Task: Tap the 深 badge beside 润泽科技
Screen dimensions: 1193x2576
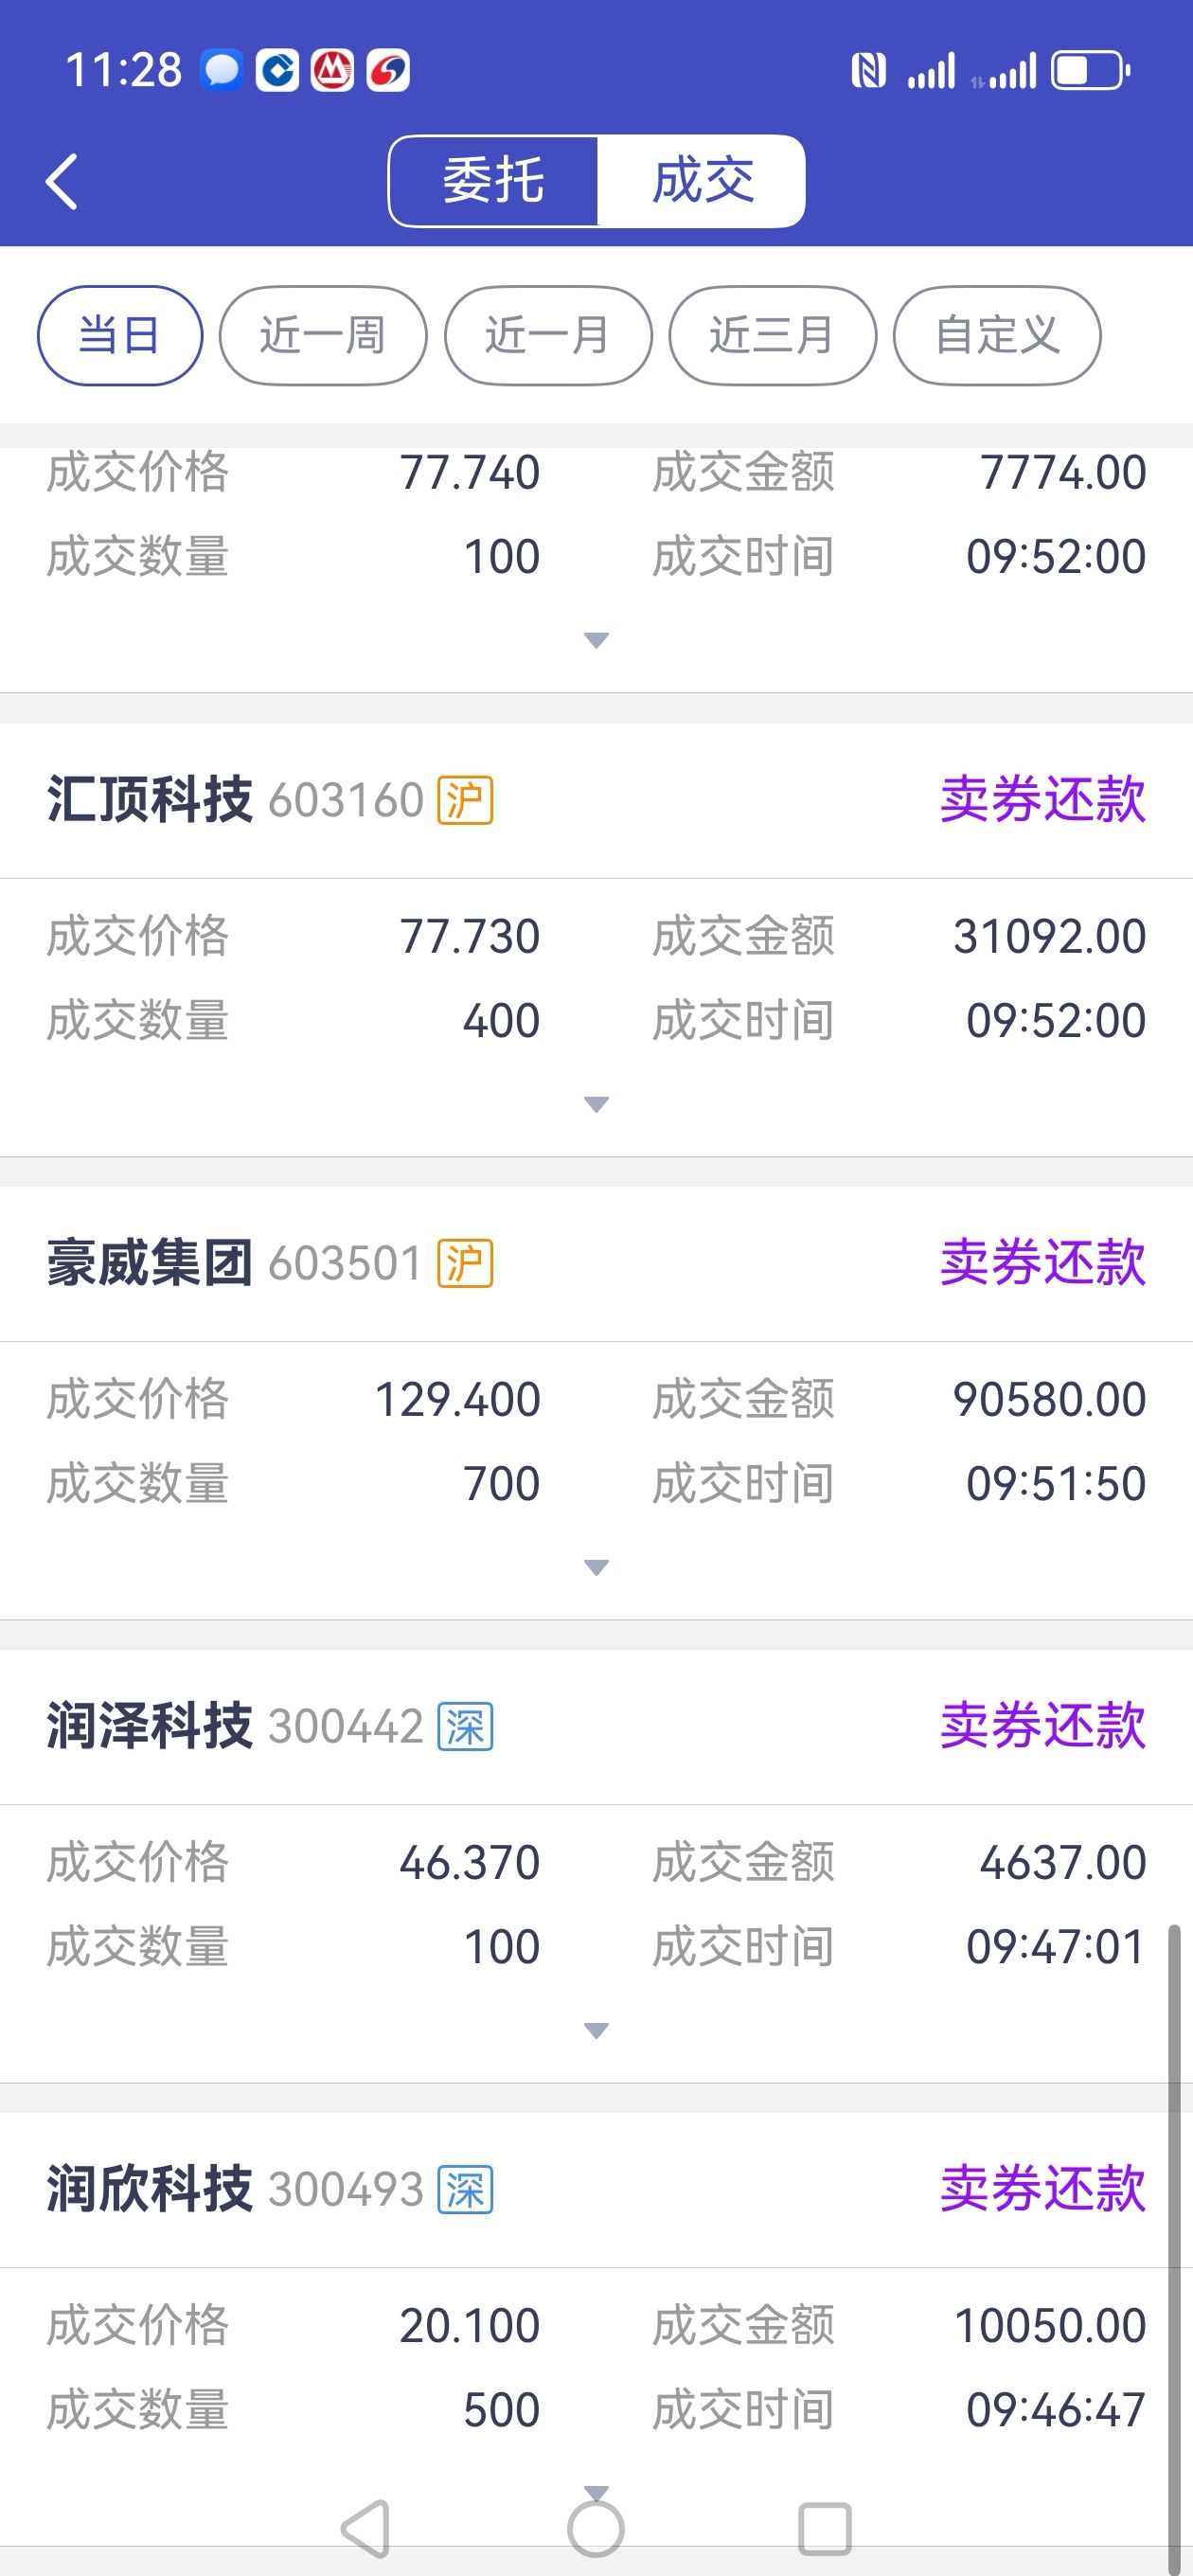Action: [x=465, y=1727]
